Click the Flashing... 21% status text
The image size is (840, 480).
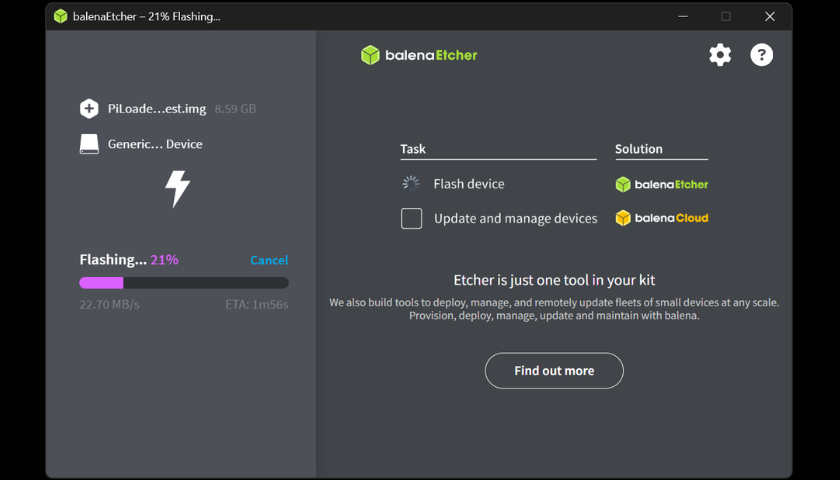(x=129, y=260)
